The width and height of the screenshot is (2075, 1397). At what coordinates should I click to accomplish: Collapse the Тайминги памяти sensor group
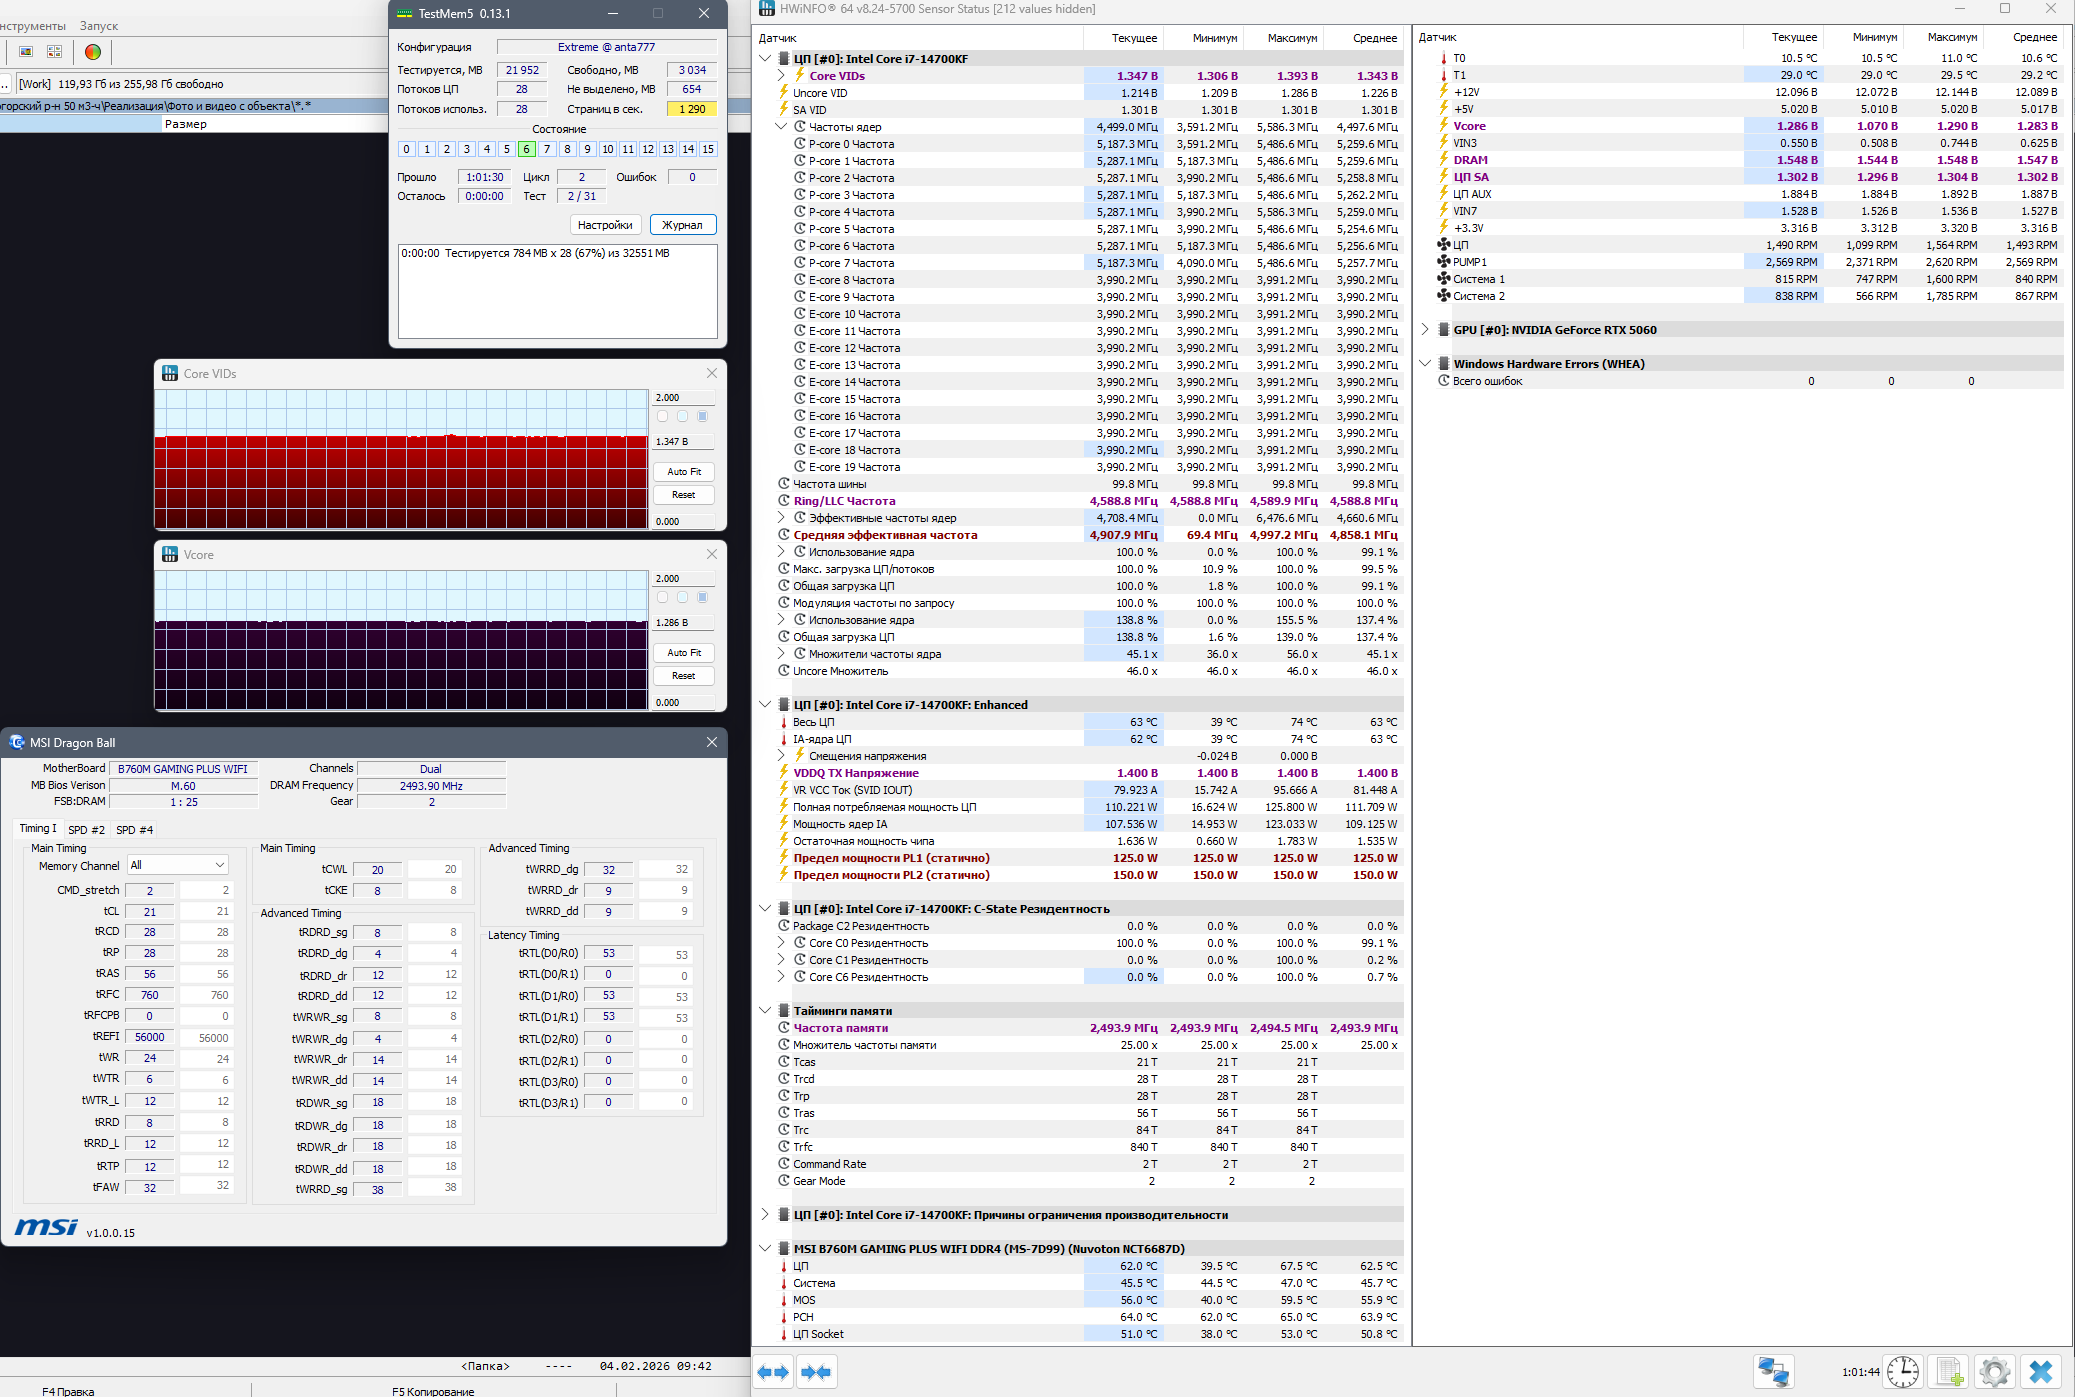pyautogui.click(x=765, y=1010)
